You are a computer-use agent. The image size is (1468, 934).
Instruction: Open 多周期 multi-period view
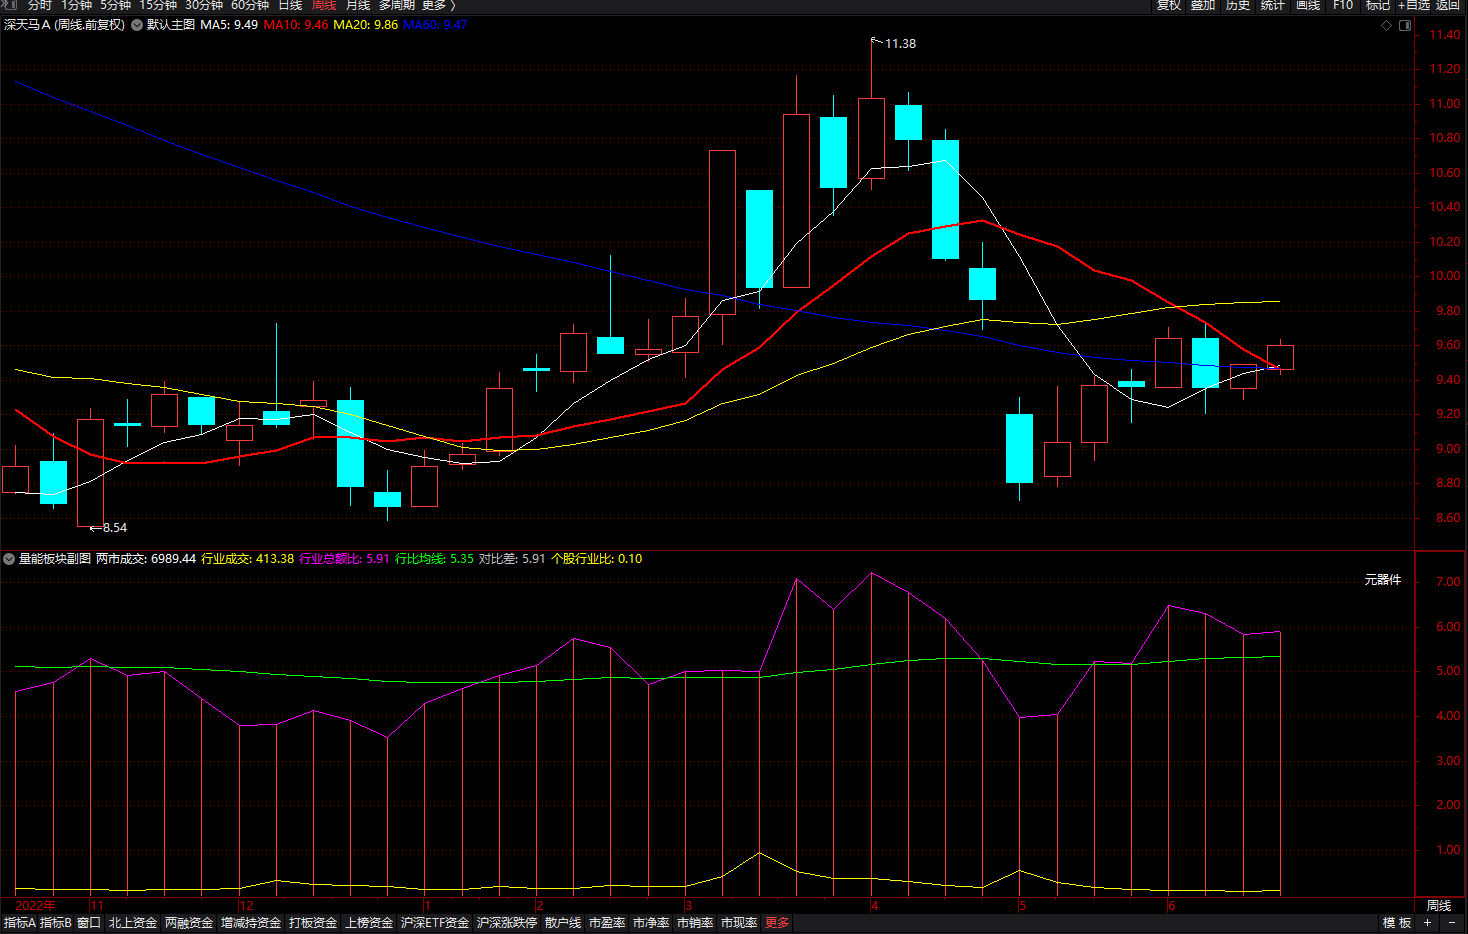click(396, 5)
